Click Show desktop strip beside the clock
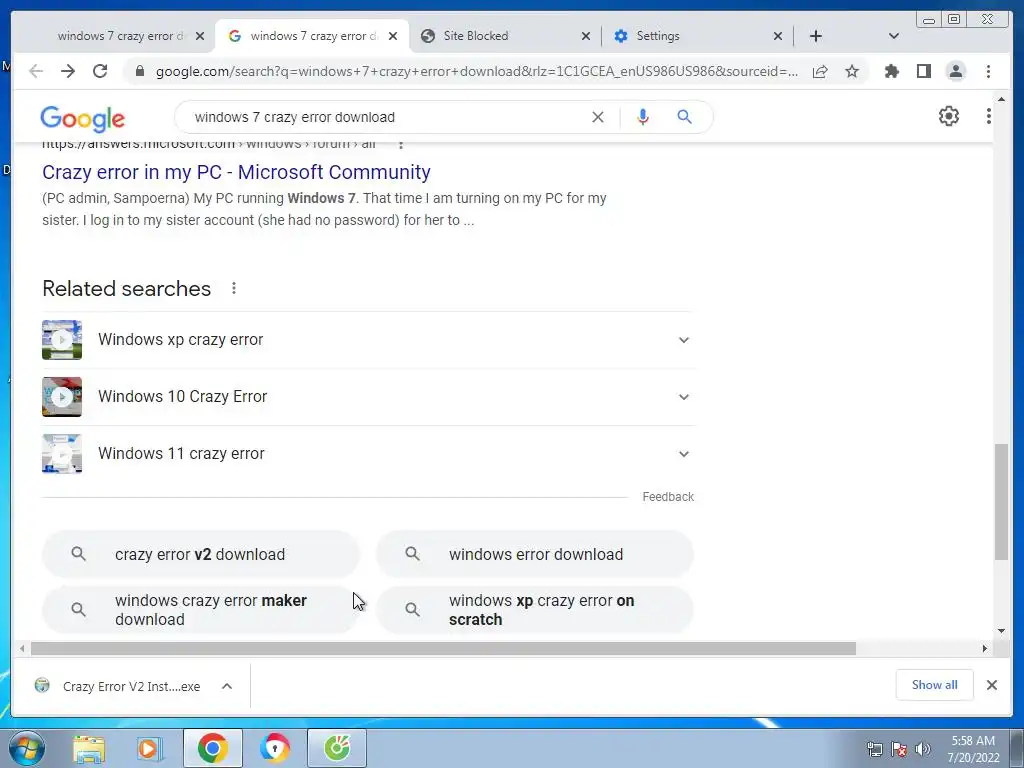 1017,748
